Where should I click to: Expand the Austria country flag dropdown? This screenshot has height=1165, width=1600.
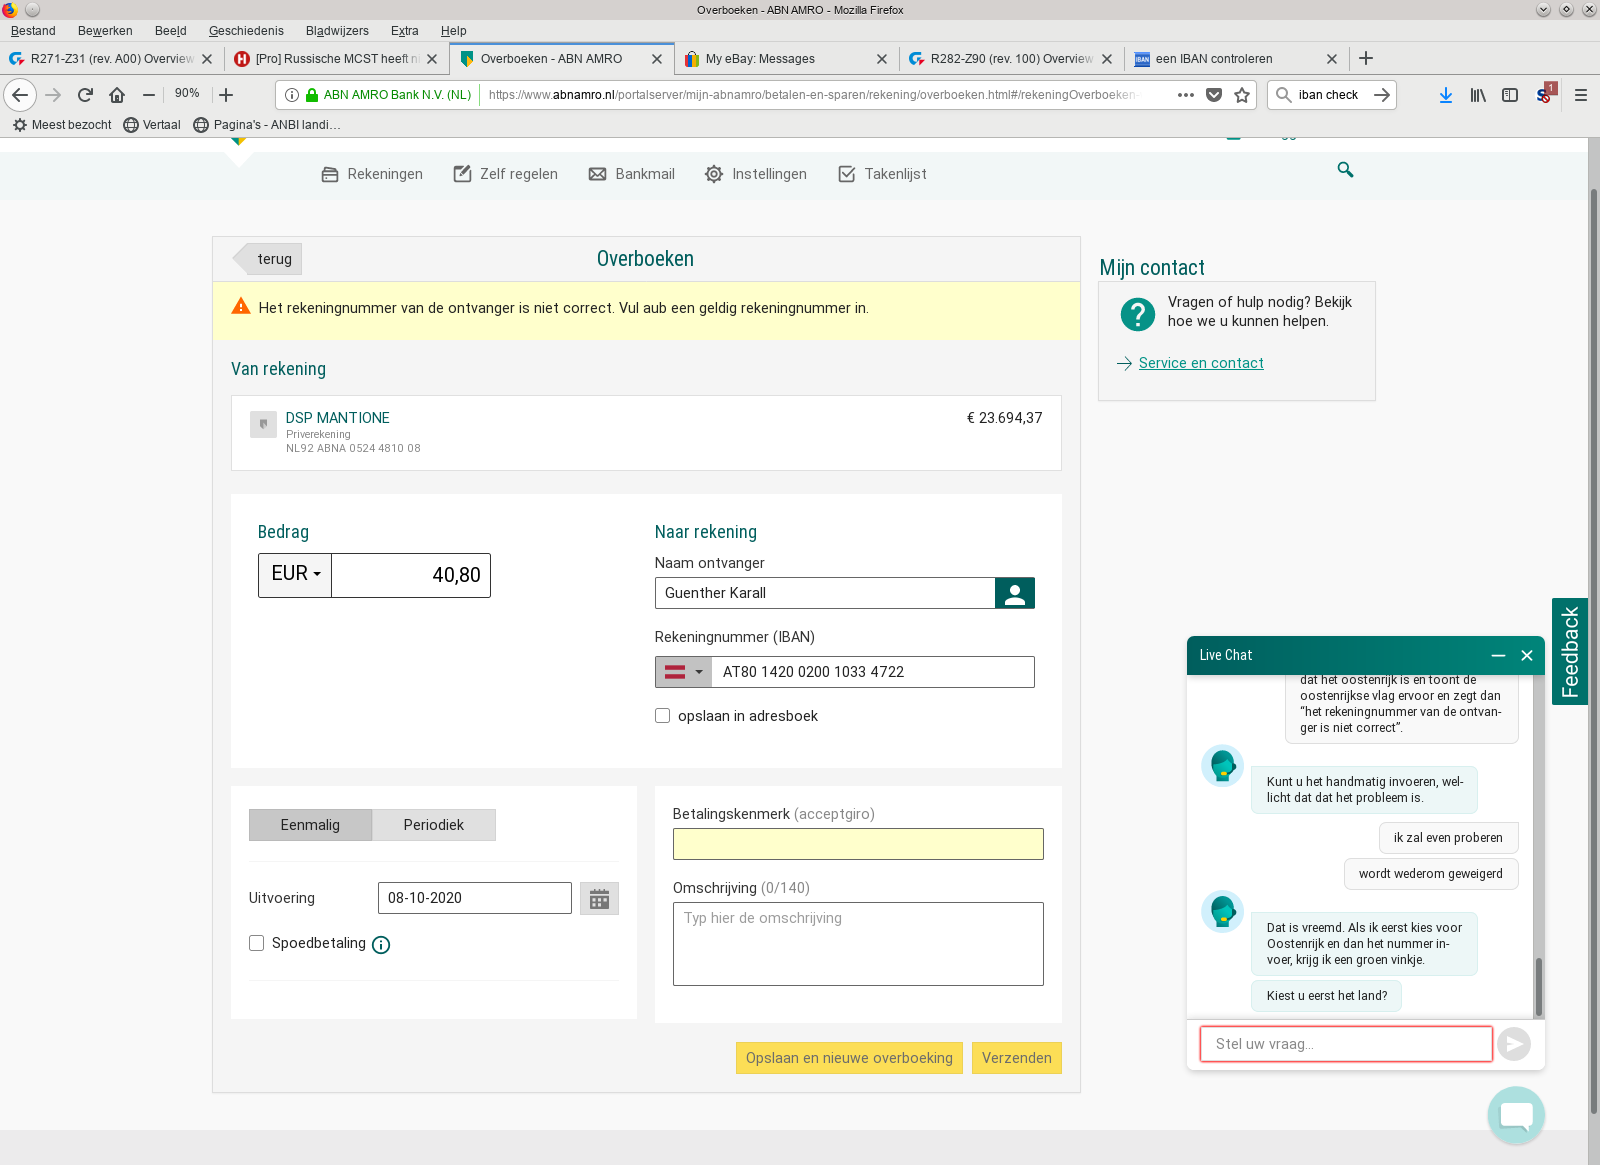point(683,672)
